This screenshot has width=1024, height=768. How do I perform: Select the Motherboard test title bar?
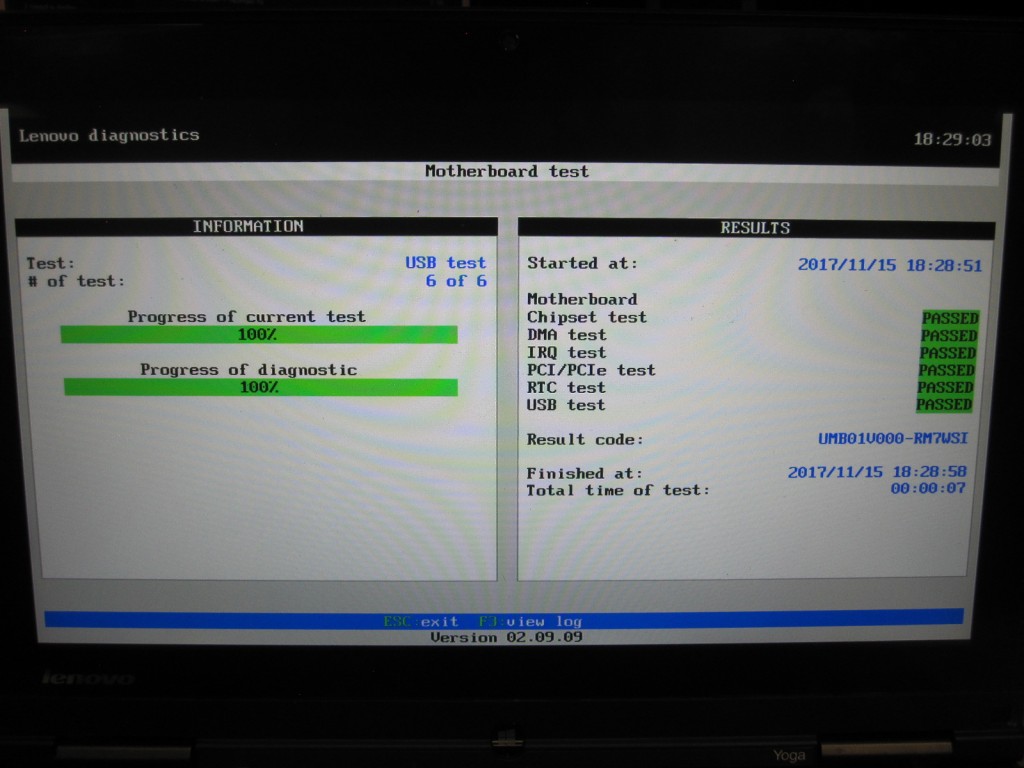[505, 171]
